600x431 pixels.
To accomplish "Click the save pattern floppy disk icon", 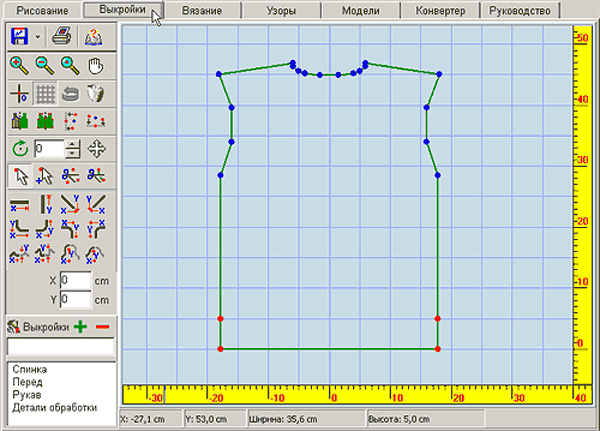I will (19, 37).
